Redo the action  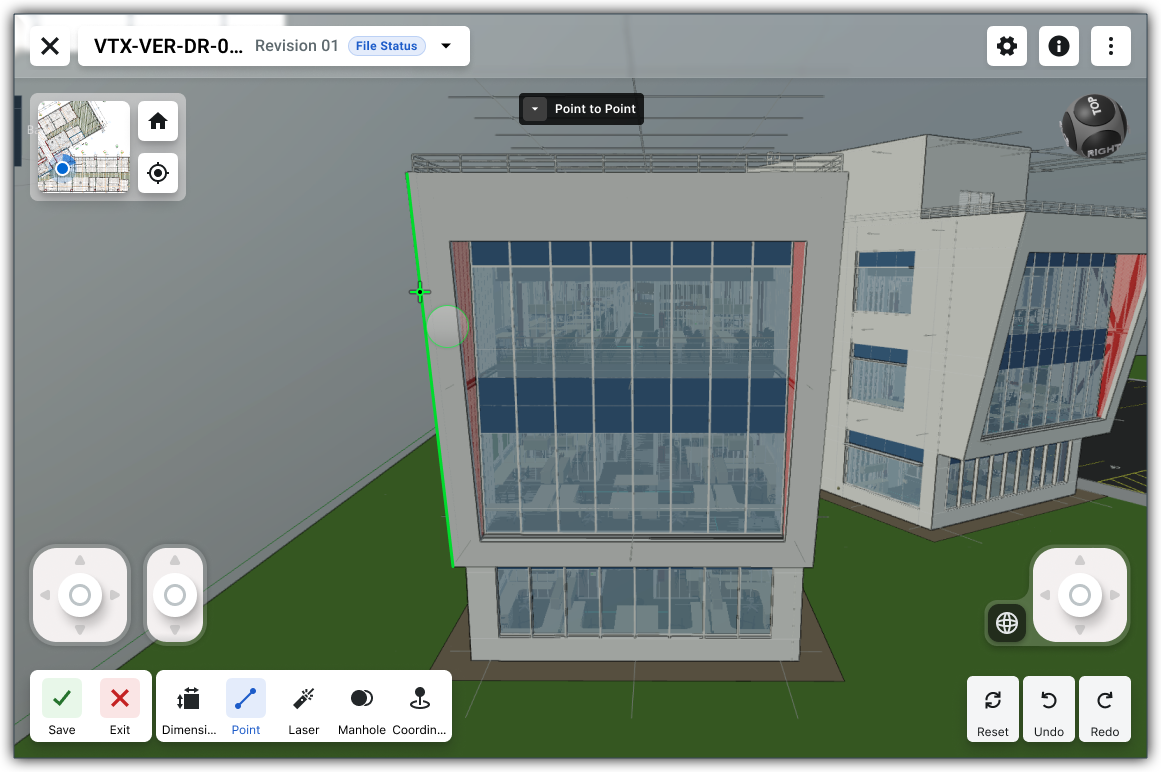(x=1105, y=708)
